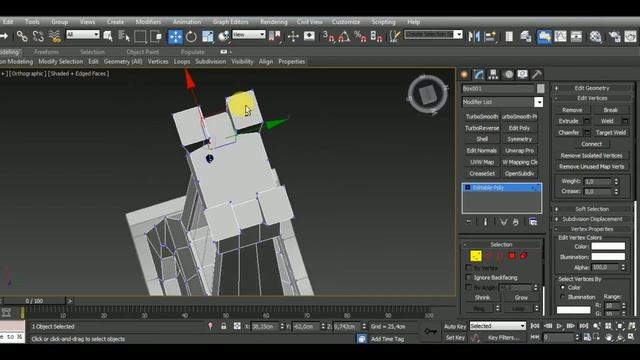Click the TurboSmooth modifier button
The height and width of the screenshot is (360, 640).
pyautogui.click(x=482, y=117)
